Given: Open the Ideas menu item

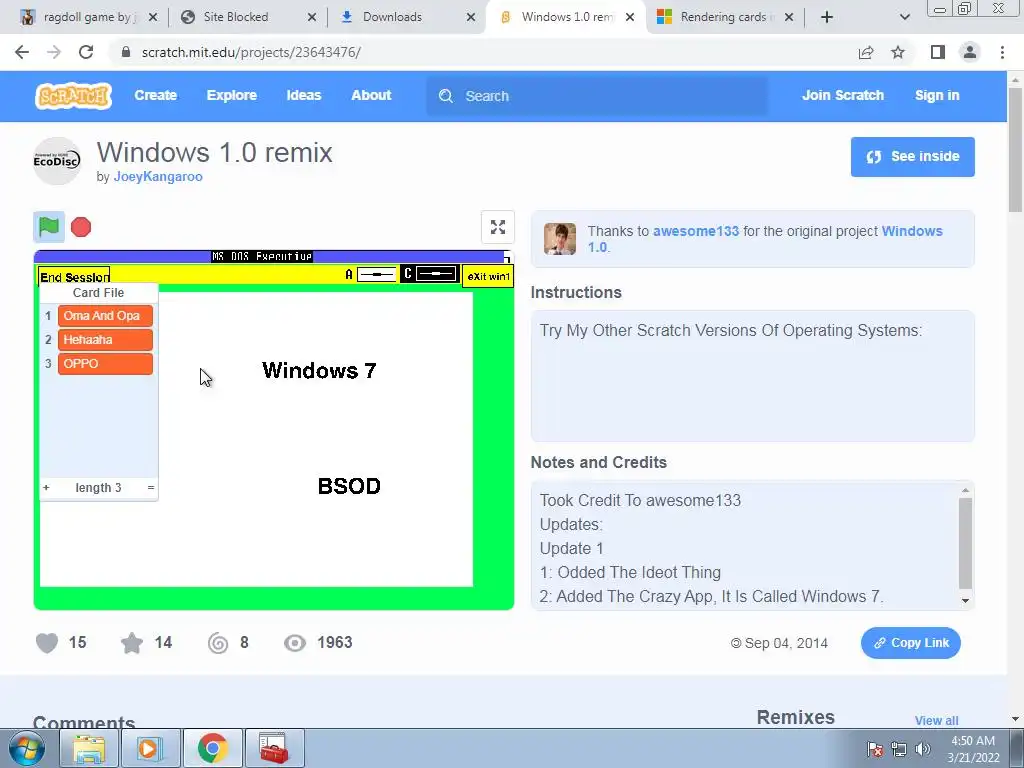Looking at the screenshot, I should [304, 95].
